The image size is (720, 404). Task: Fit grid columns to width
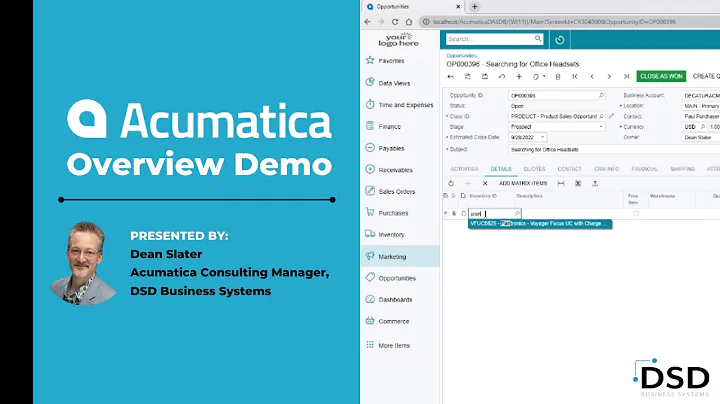click(x=561, y=183)
